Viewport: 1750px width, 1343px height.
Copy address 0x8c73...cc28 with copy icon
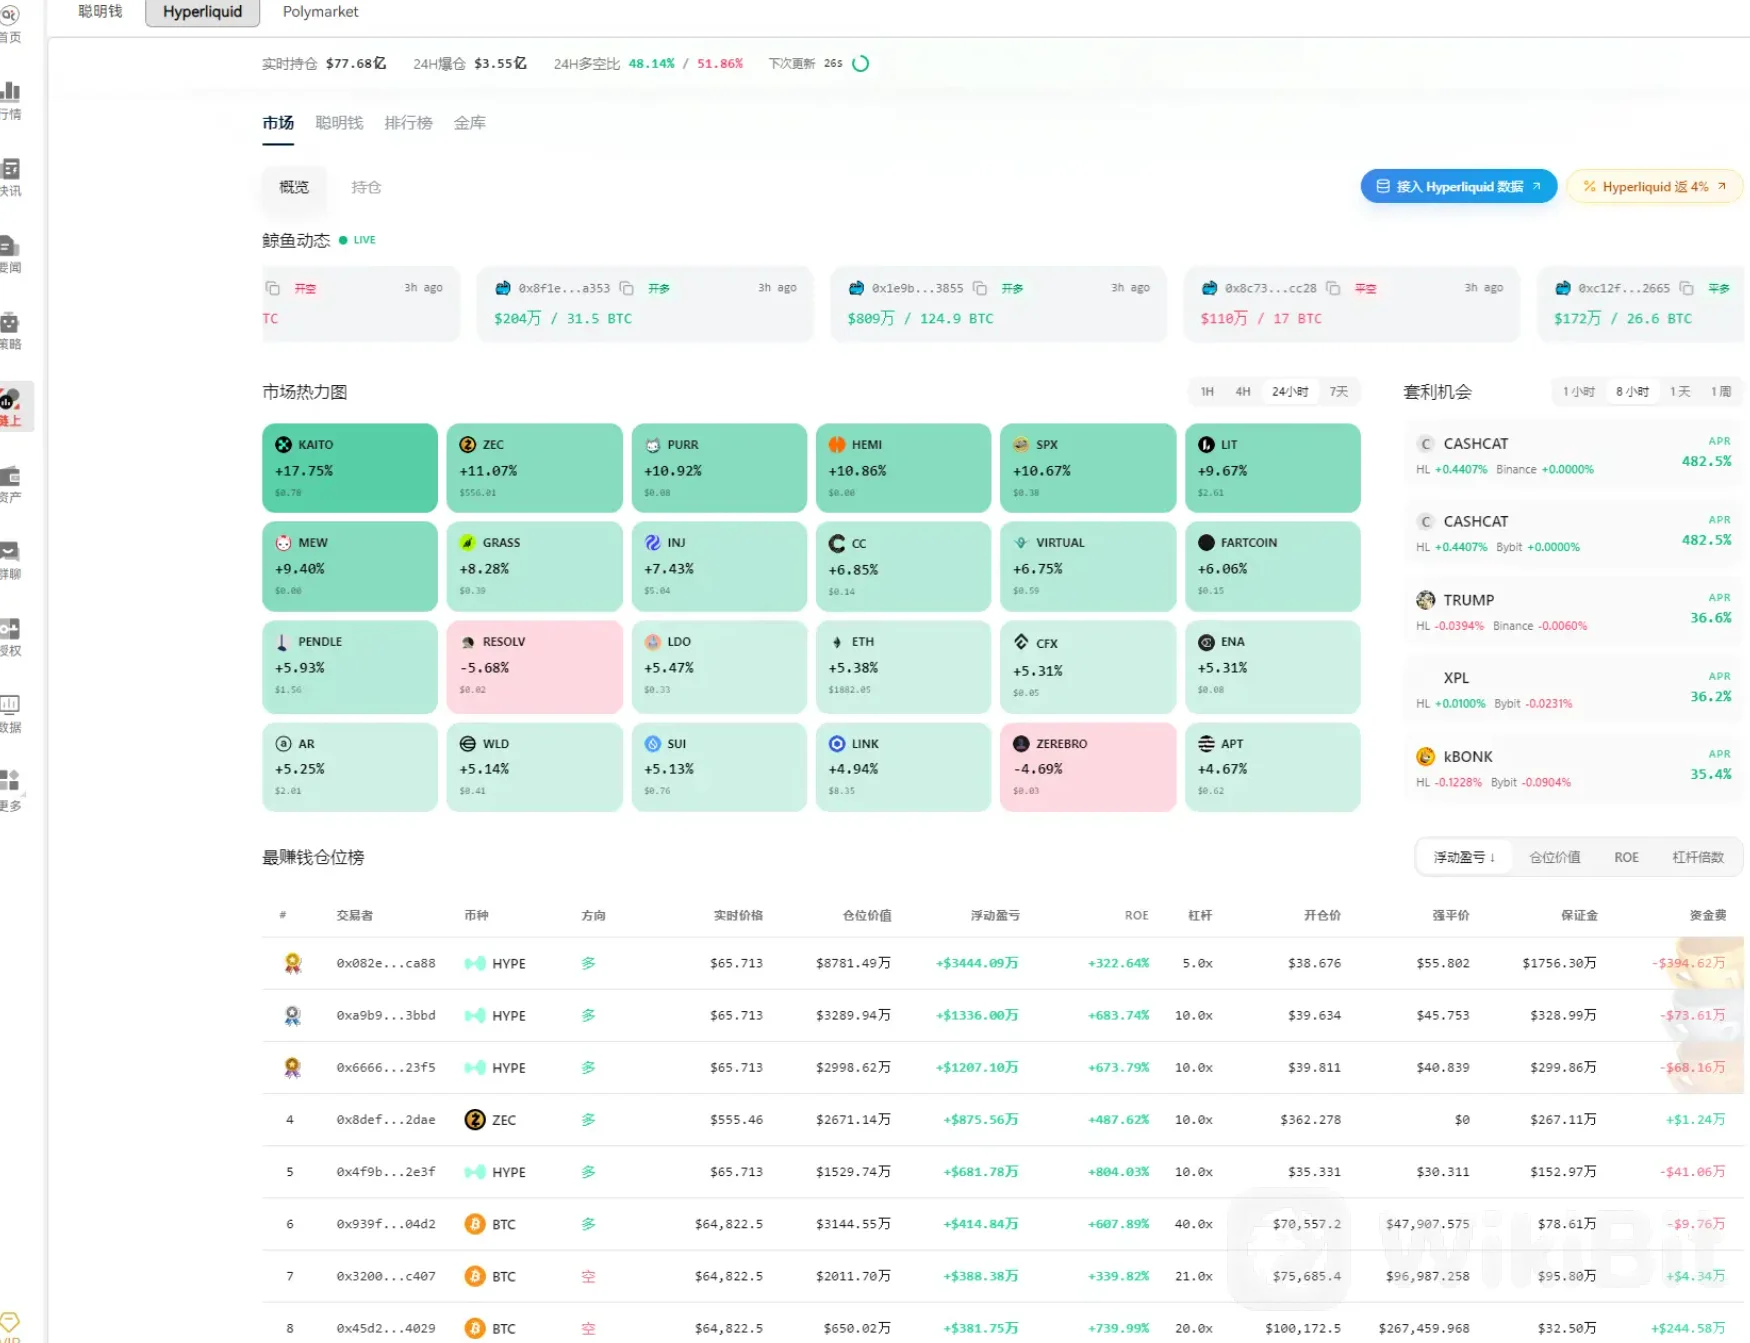point(1333,288)
